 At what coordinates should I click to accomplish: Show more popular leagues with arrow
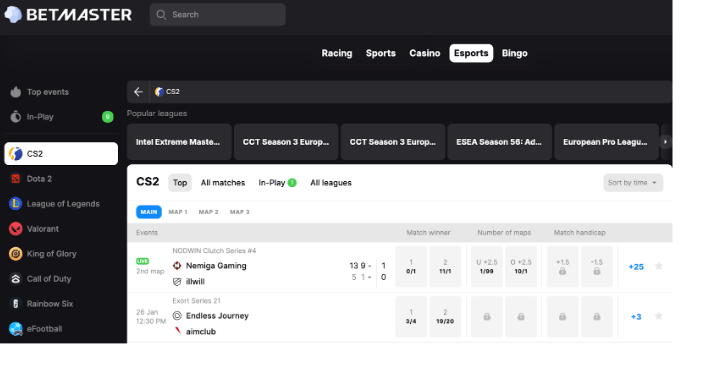pos(666,142)
